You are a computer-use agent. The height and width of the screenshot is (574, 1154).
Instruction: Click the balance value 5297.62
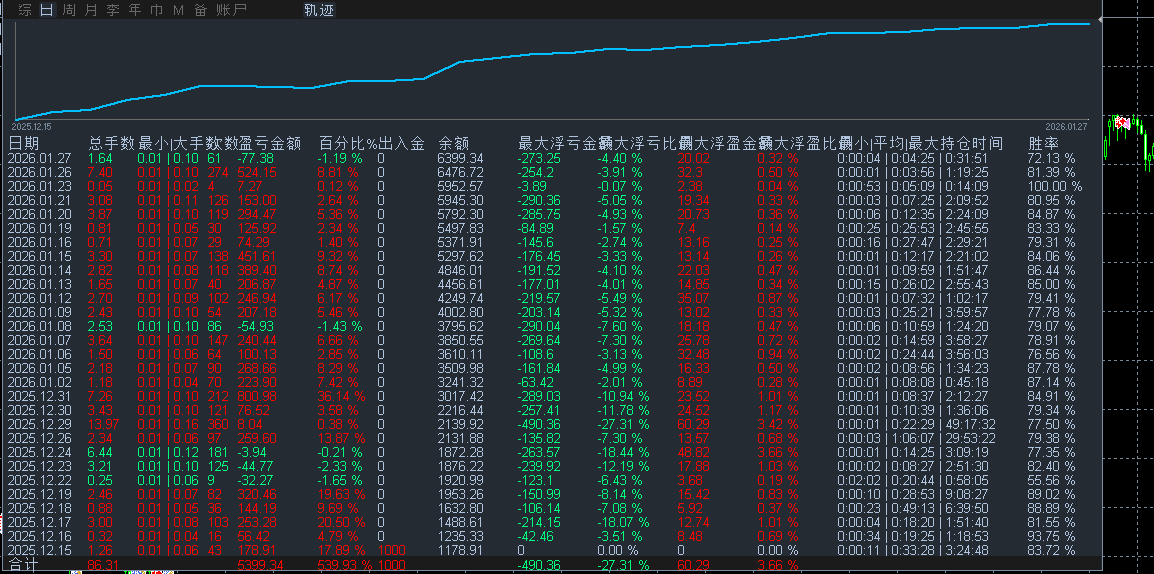point(460,256)
